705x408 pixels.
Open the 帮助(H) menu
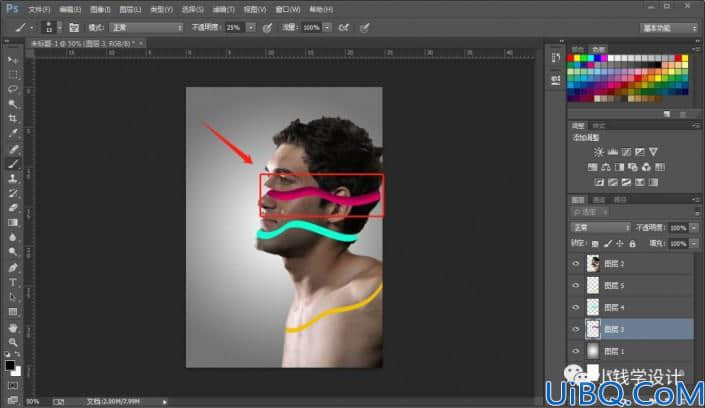tap(321, 9)
